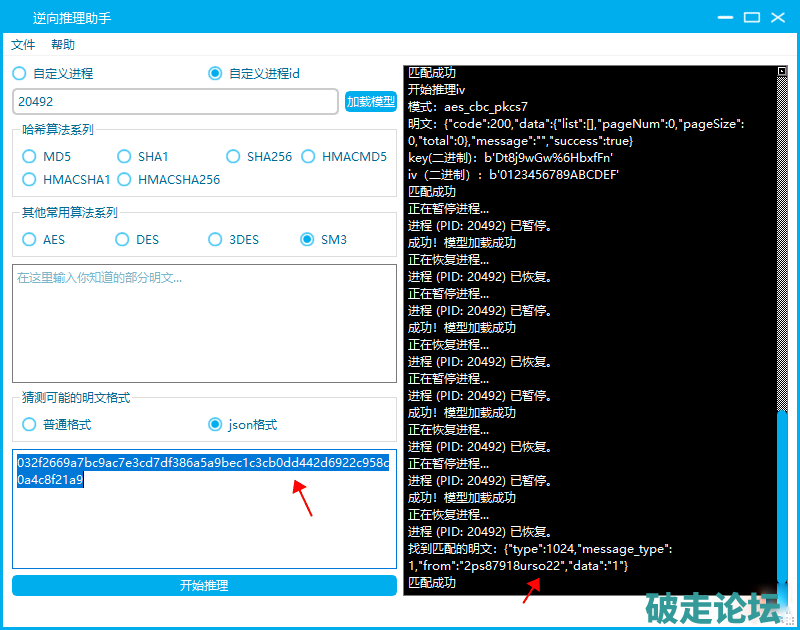Choose the SHA256 hash algorithm
Image resolution: width=800 pixels, height=630 pixels.
coord(233,156)
